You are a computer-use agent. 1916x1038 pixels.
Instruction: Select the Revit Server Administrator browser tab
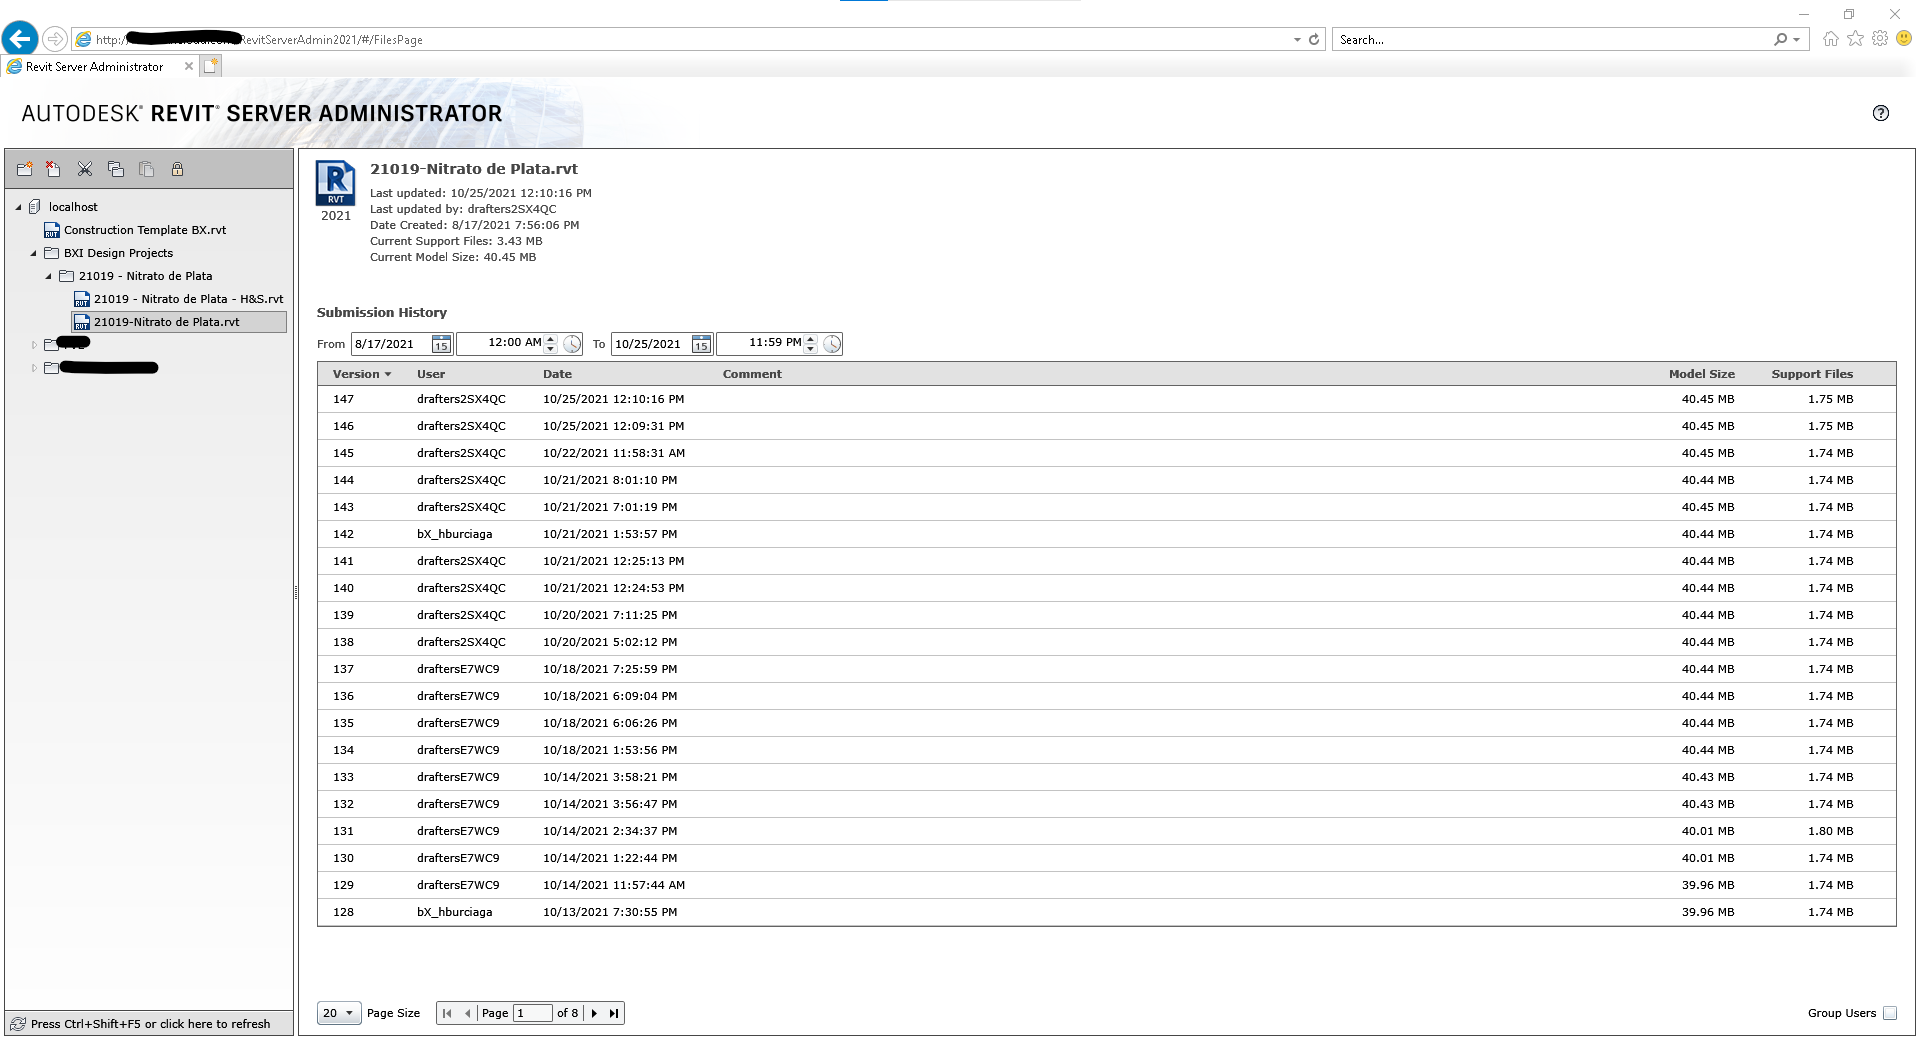(95, 67)
